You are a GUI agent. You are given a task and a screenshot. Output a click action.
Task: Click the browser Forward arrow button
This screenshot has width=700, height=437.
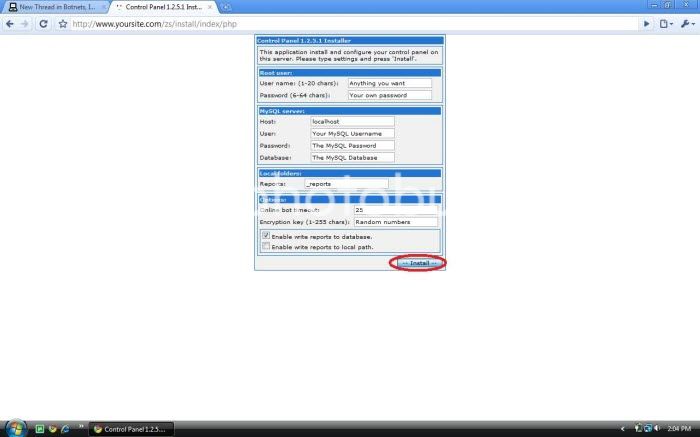pyautogui.click(x=25, y=23)
